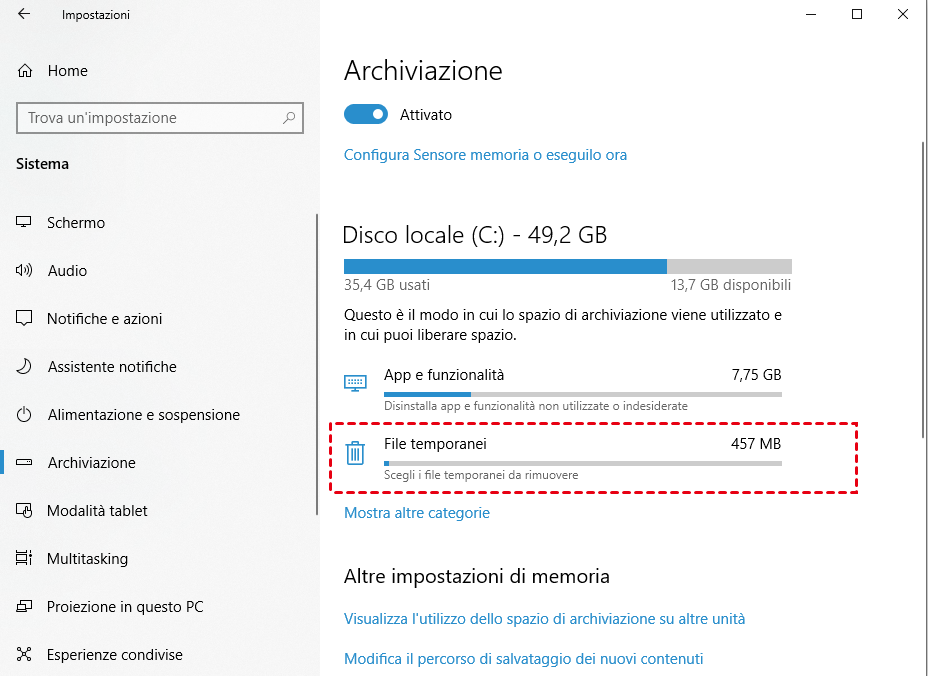Open Multitasking settings
The height and width of the screenshot is (676, 928).
click(87, 559)
